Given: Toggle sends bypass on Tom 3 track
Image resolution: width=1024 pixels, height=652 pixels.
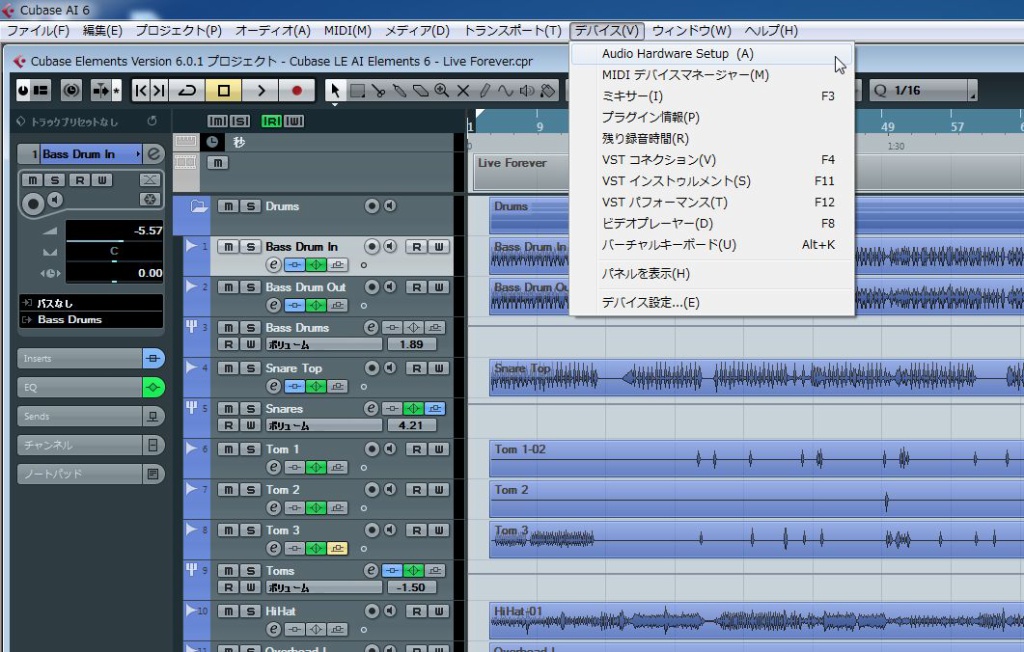Looking at the screenshot, I should click(x=338, y=548).
